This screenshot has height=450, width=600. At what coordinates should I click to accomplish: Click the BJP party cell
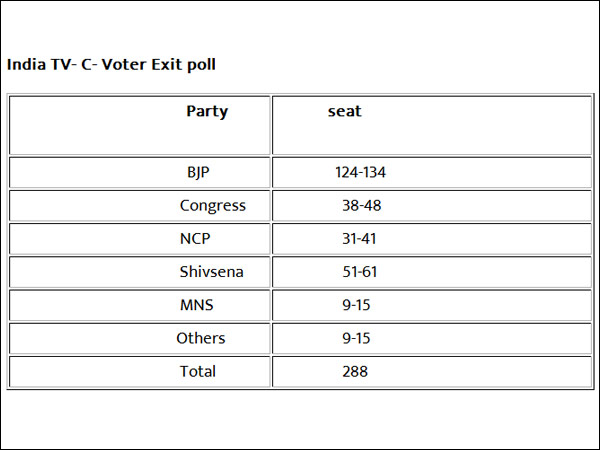pyautogui.click(x=198, y=173)
